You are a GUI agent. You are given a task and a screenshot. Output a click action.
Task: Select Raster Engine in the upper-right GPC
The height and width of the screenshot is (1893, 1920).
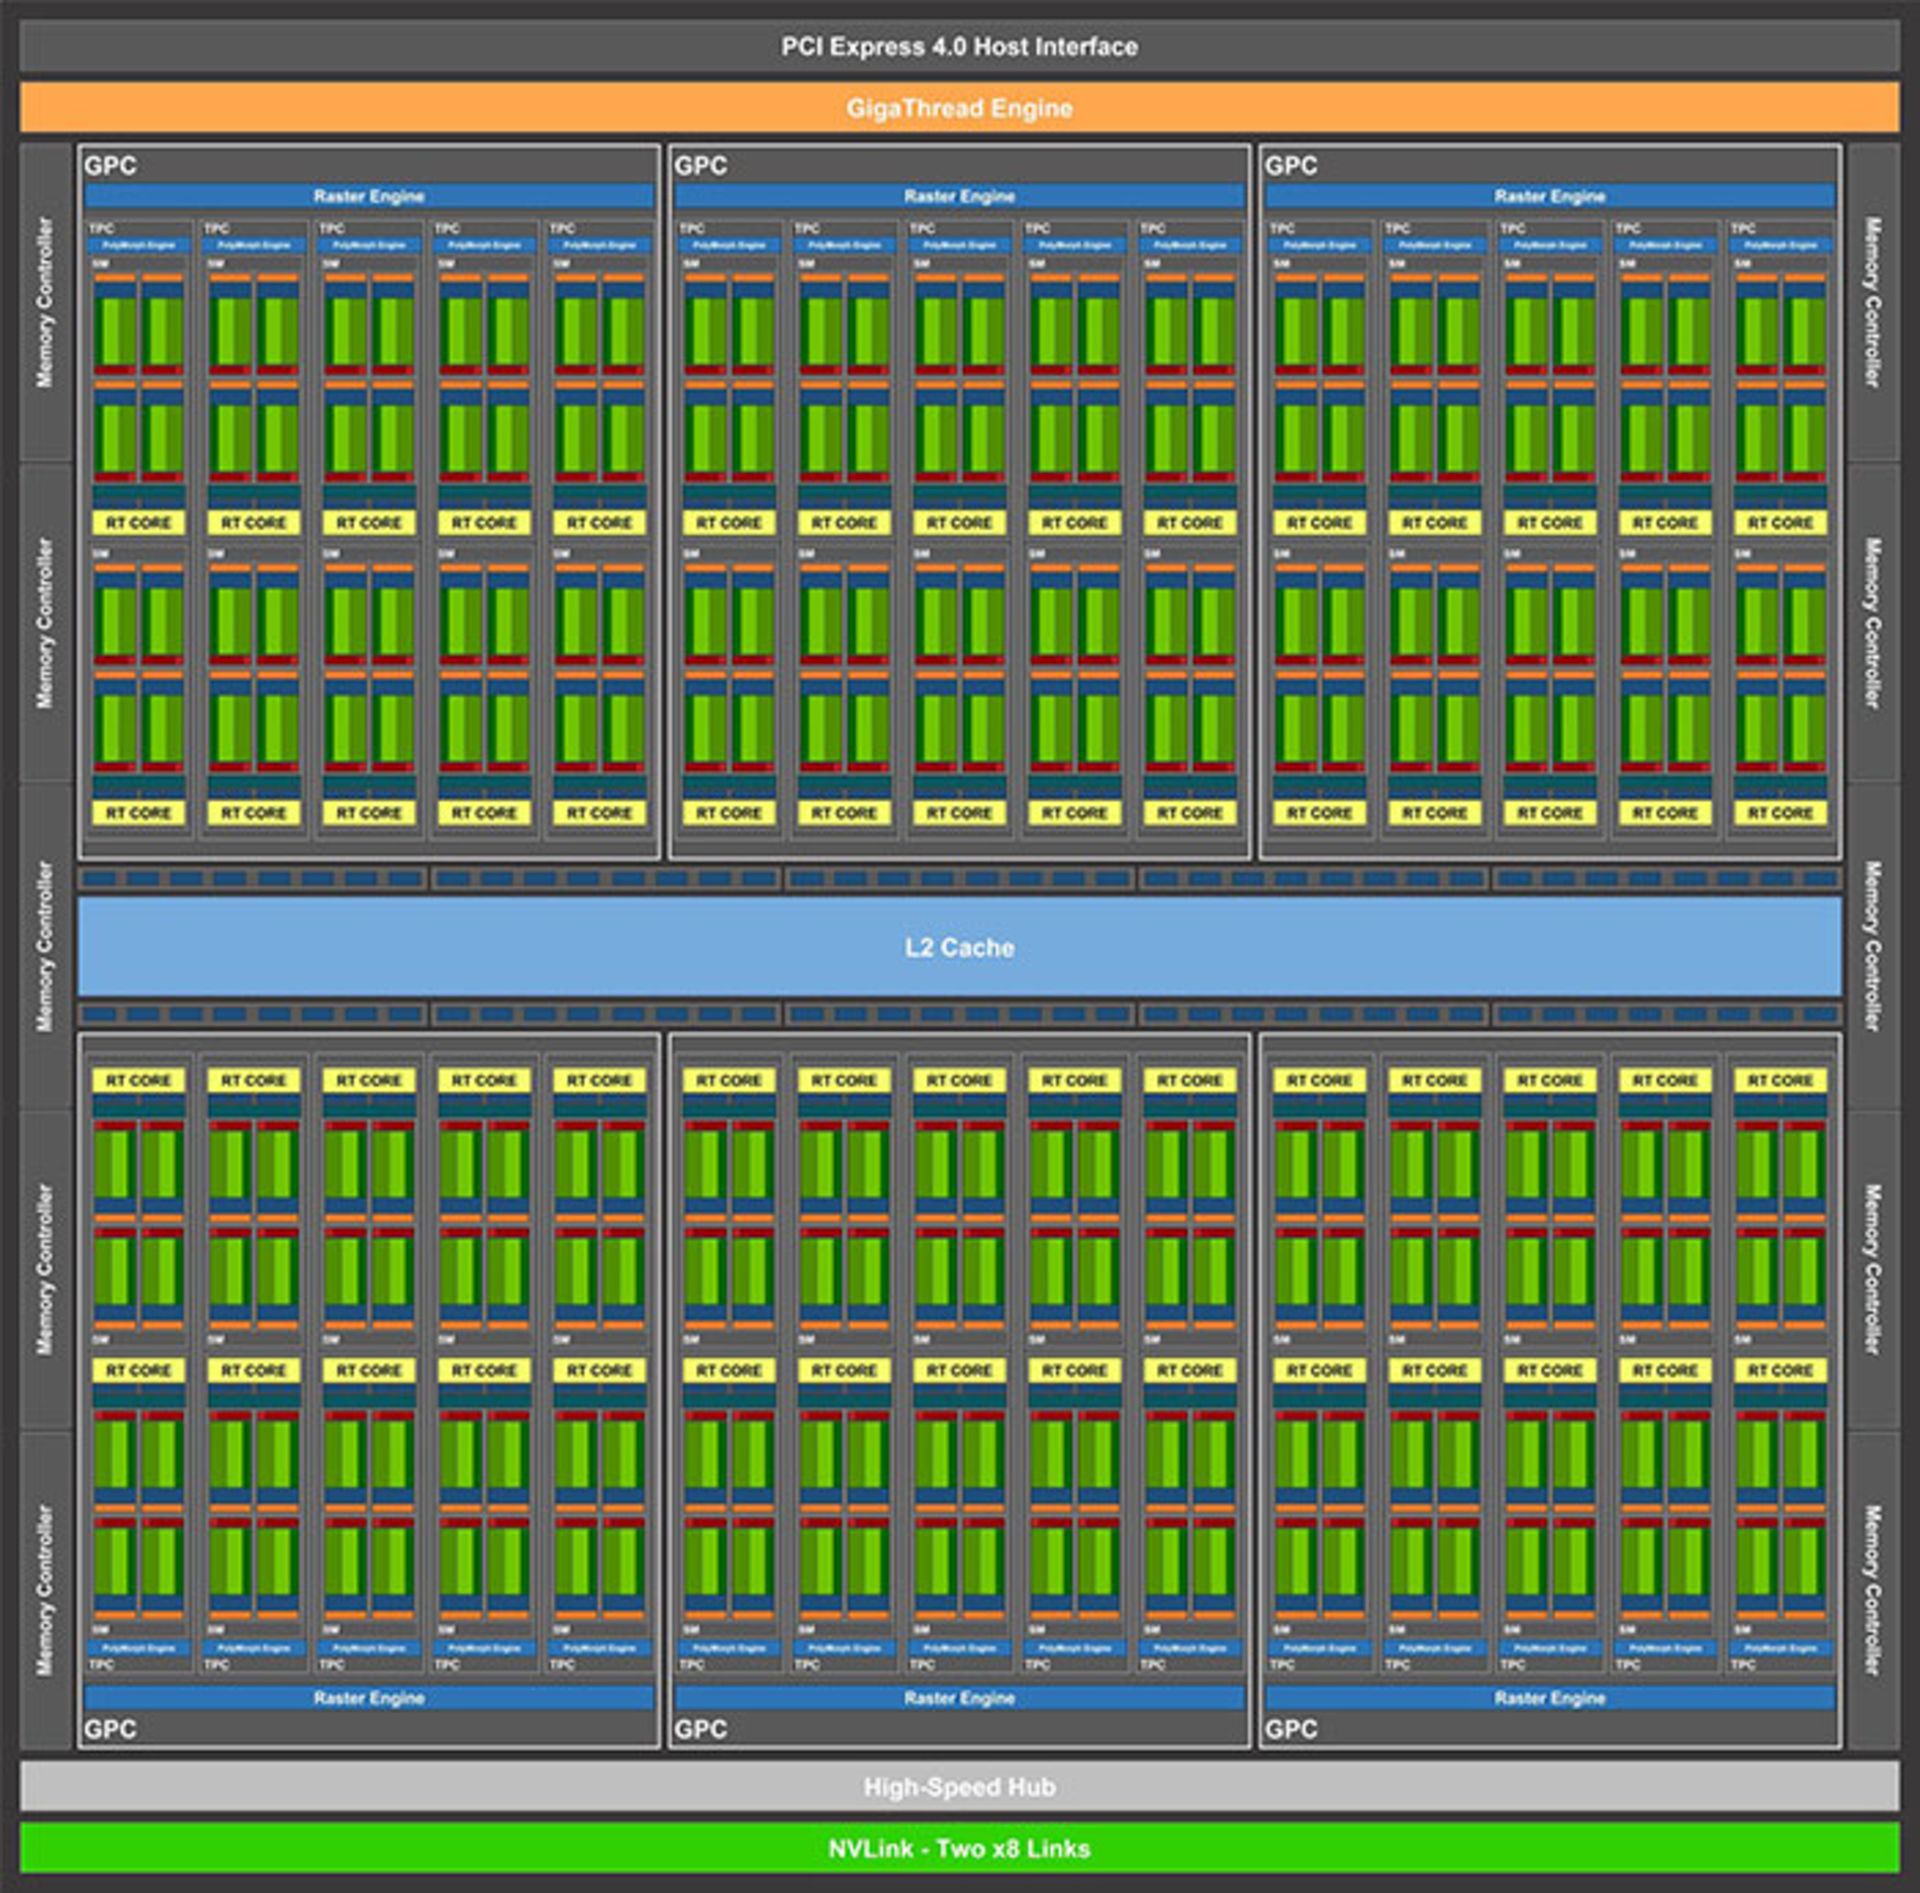tap(1549, 196)
